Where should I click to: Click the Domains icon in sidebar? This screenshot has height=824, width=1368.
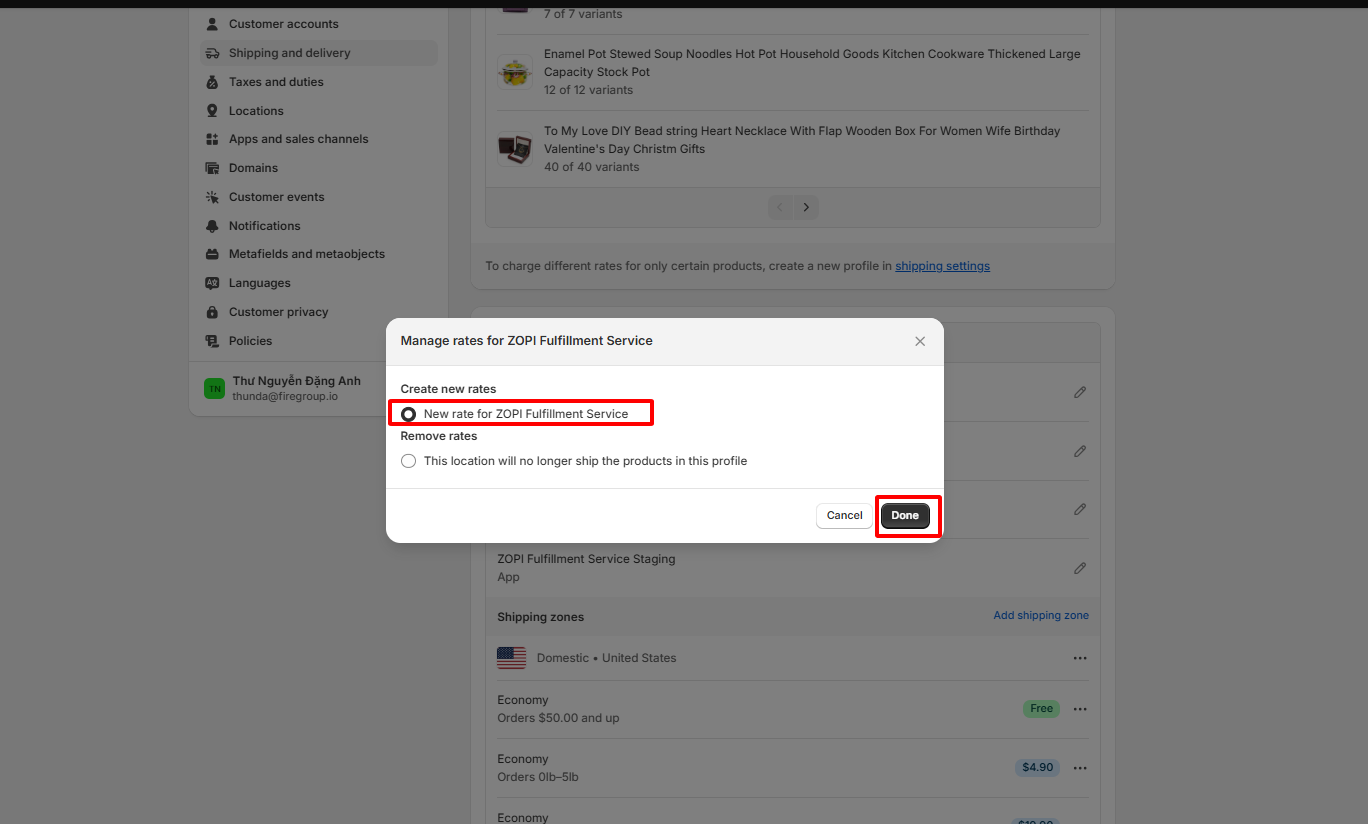(x=212, y=168)
